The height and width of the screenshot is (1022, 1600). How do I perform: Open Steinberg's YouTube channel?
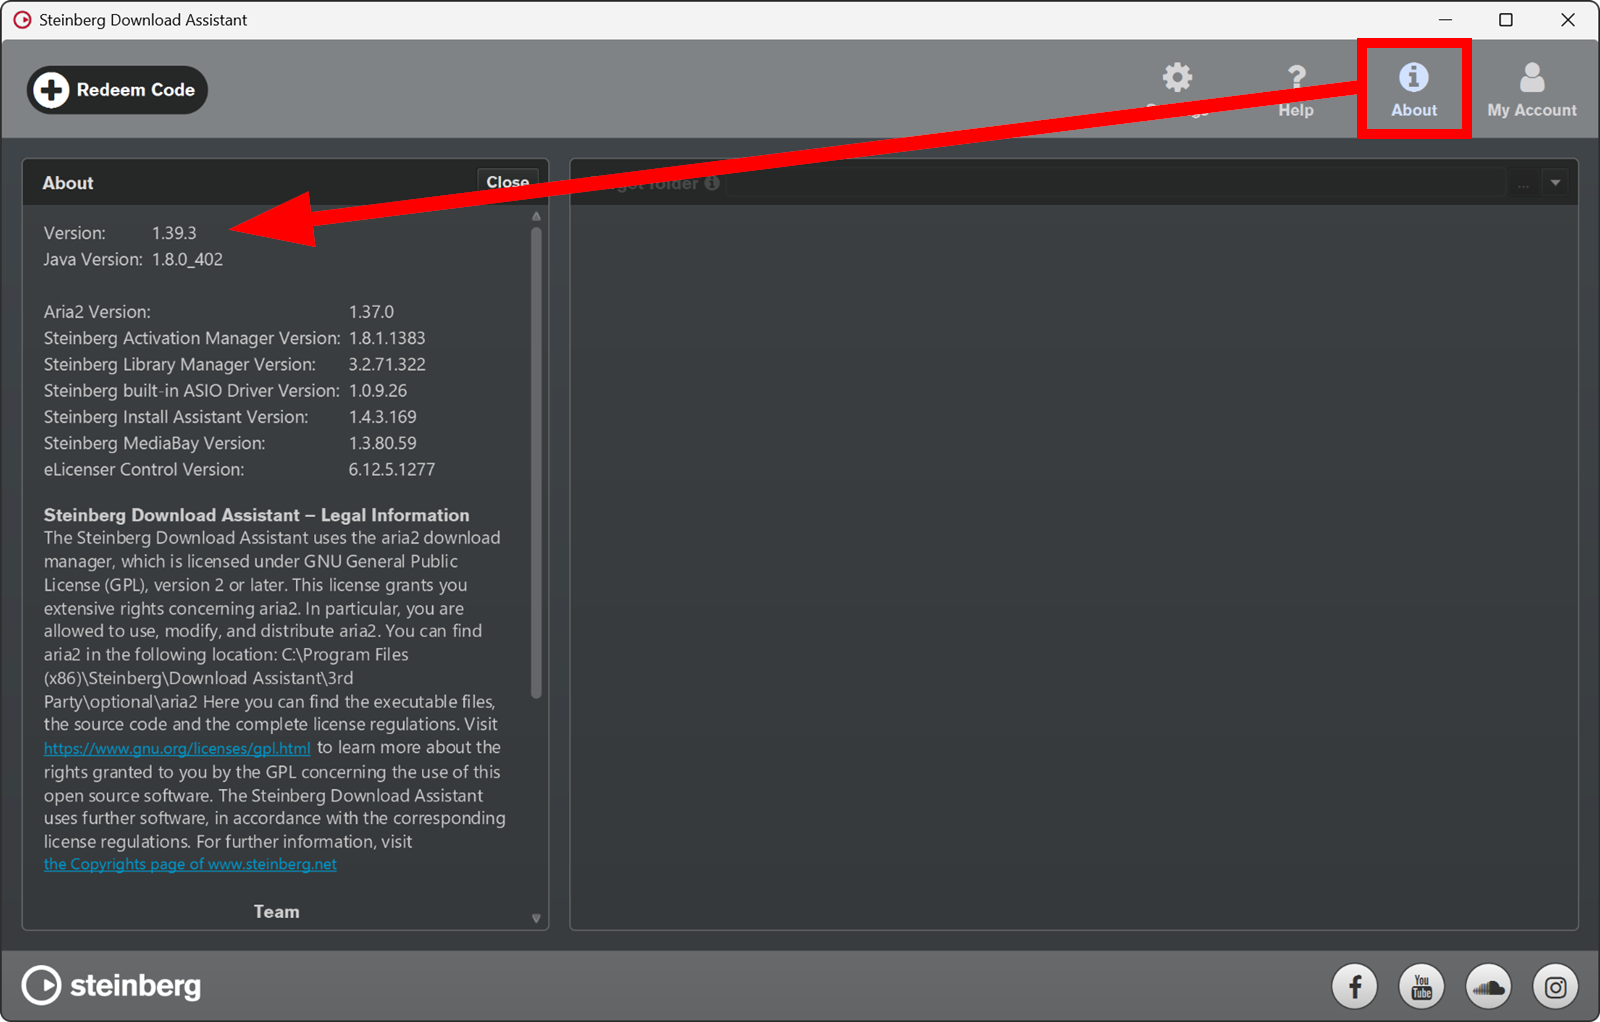tap(1422, 987)
